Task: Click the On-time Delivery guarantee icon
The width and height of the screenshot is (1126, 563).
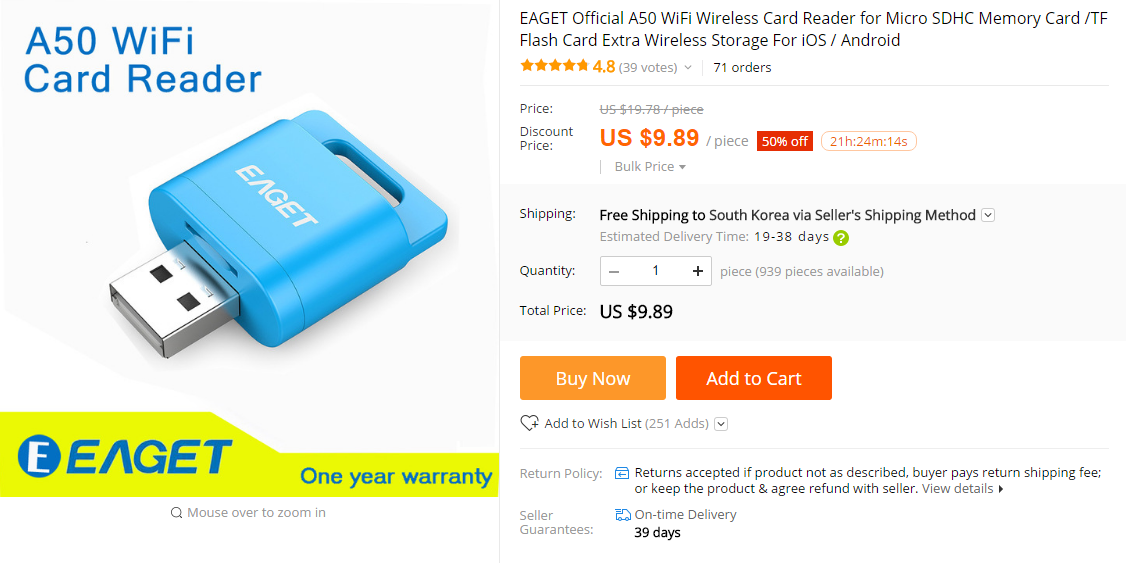Action: [x=623, y=515]
